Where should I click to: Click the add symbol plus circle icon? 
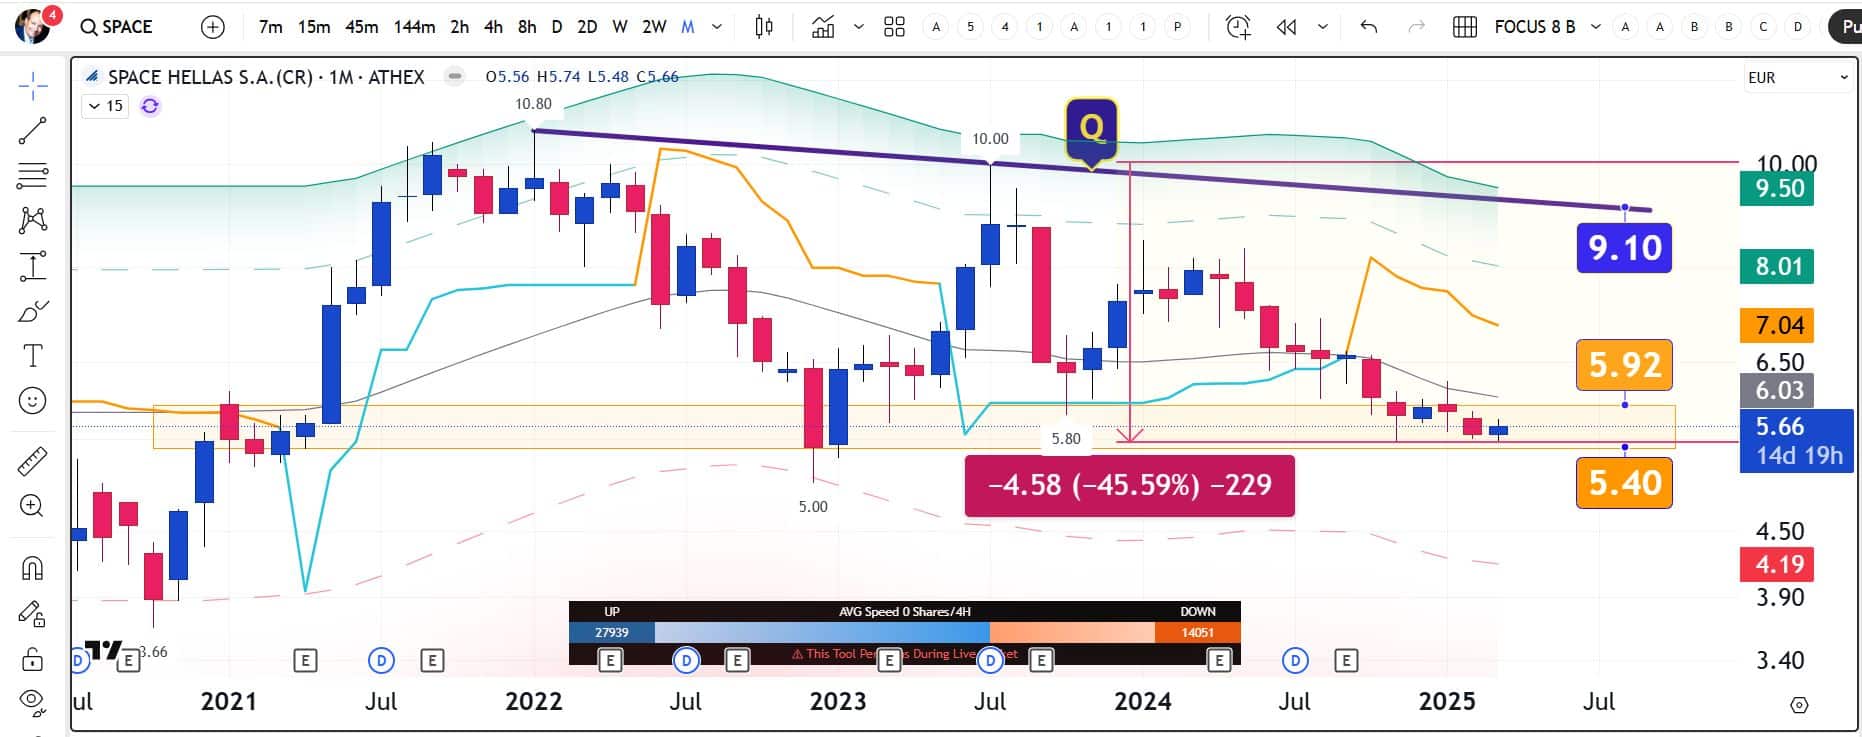(x=213, y=27)
